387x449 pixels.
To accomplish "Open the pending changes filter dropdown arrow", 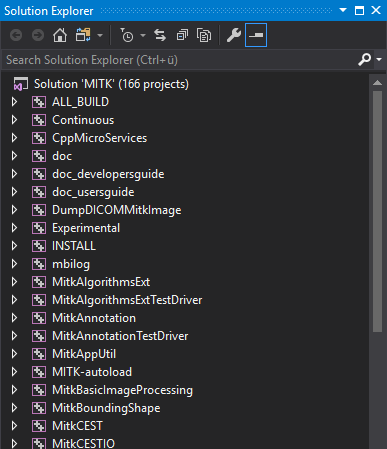I will (143, 35).
